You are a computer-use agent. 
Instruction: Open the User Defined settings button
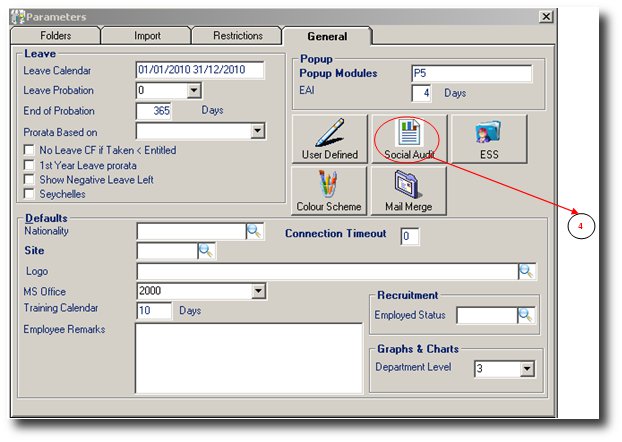pyautogui.click(x=329, y=138)
